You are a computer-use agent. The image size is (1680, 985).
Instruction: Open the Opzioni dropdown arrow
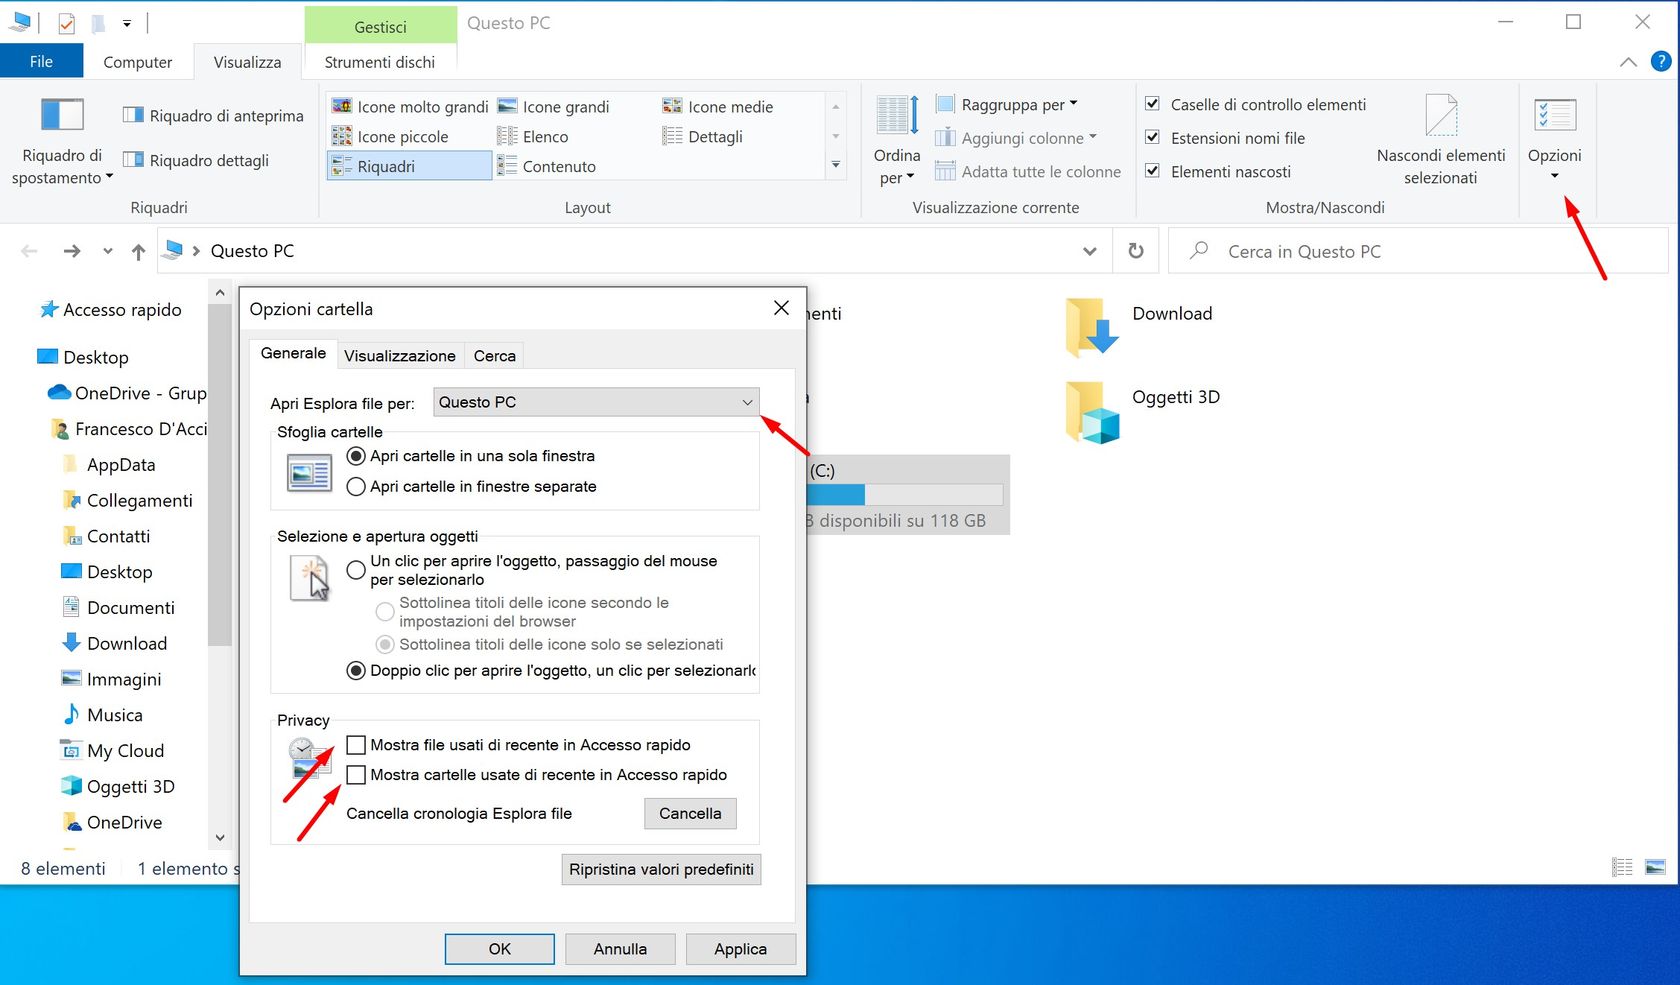click(1554, 175)
